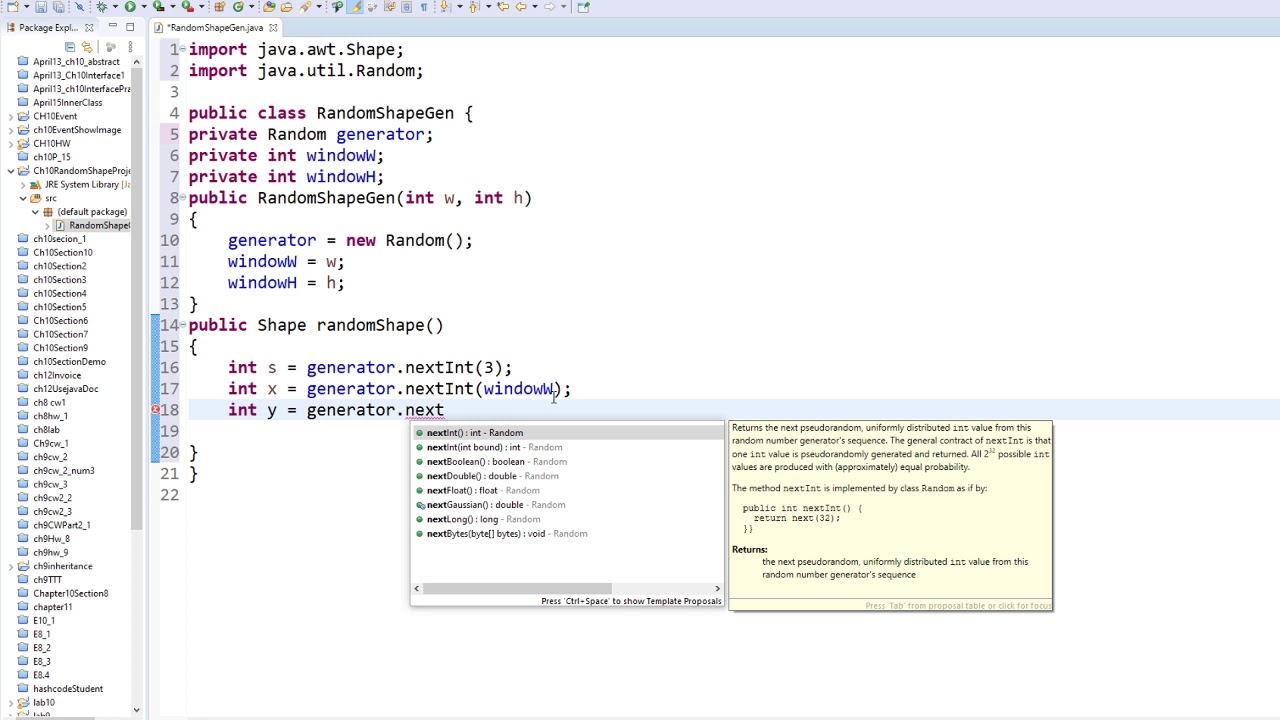Viewport: 1280px width, 720px height.
Task: Collapse the src folder node
Action: 23,198
